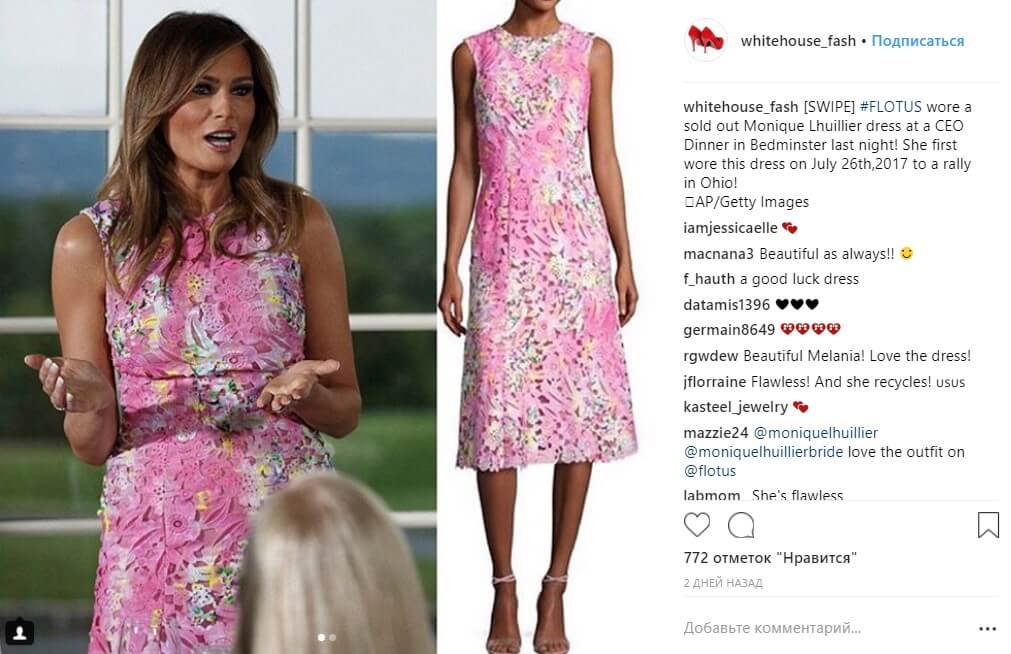Like the post with the heart icon

coord(696,525)
